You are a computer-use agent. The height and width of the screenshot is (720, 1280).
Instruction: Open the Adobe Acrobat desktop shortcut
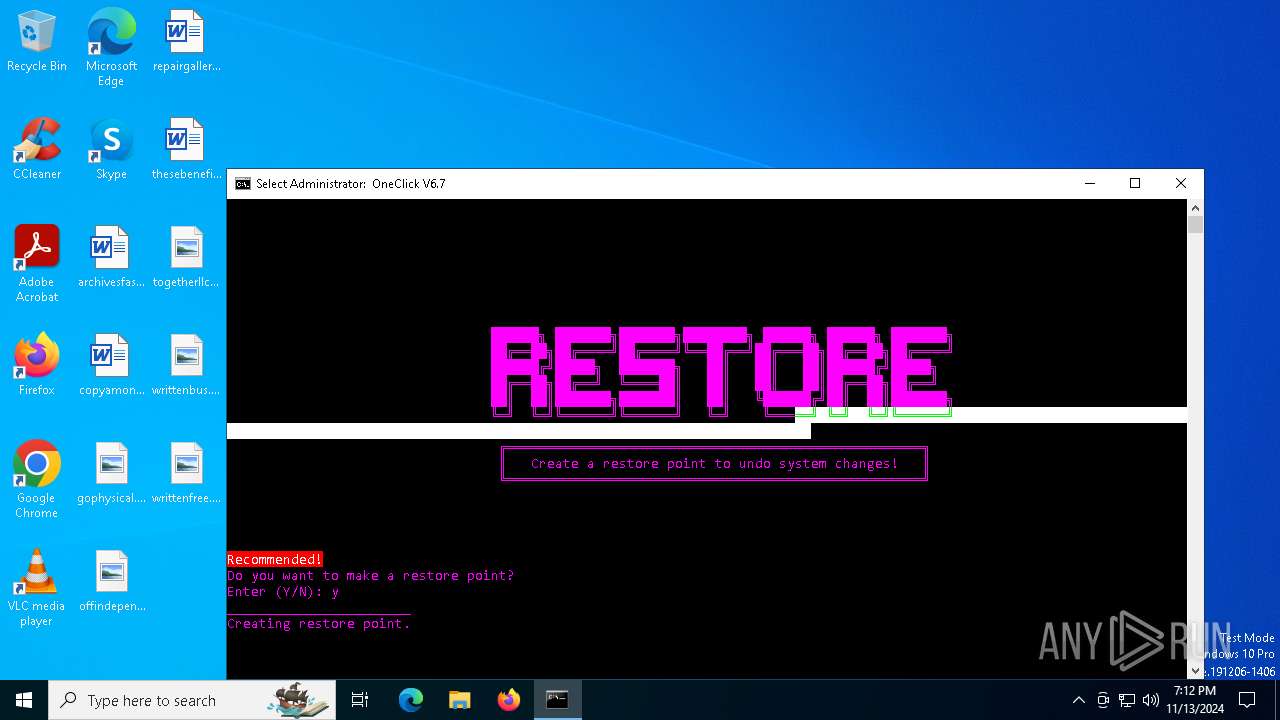pyautogui.click(x=37, y=264)
